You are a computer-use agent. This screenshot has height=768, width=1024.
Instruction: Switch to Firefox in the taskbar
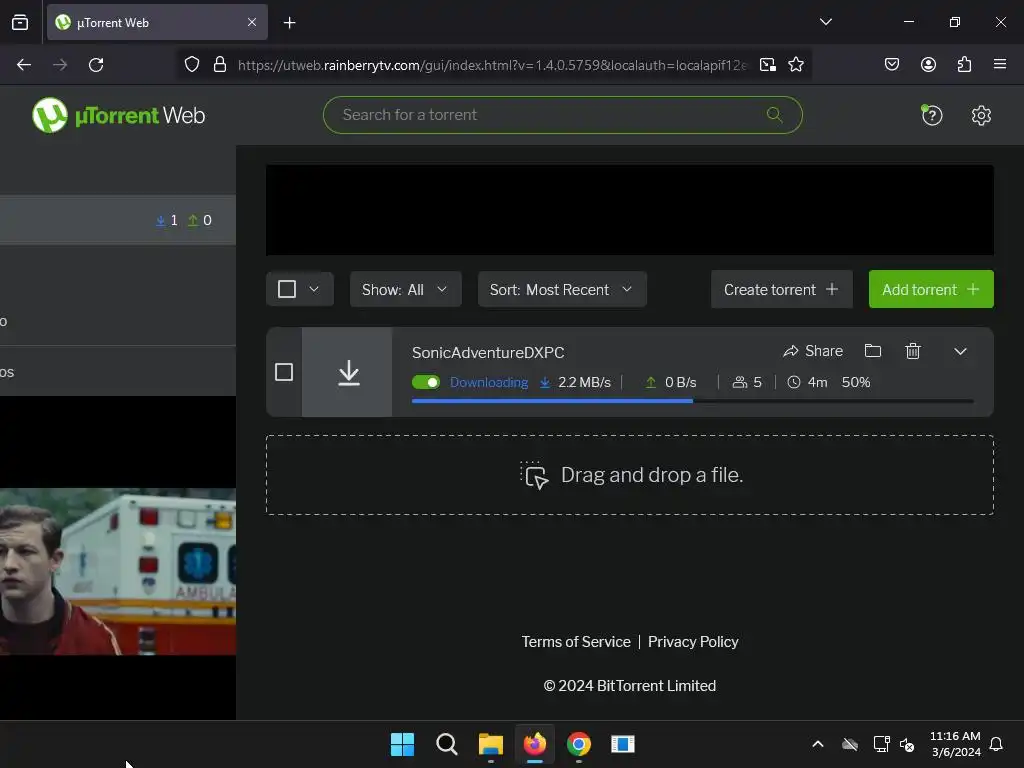[x=535, y=744]
